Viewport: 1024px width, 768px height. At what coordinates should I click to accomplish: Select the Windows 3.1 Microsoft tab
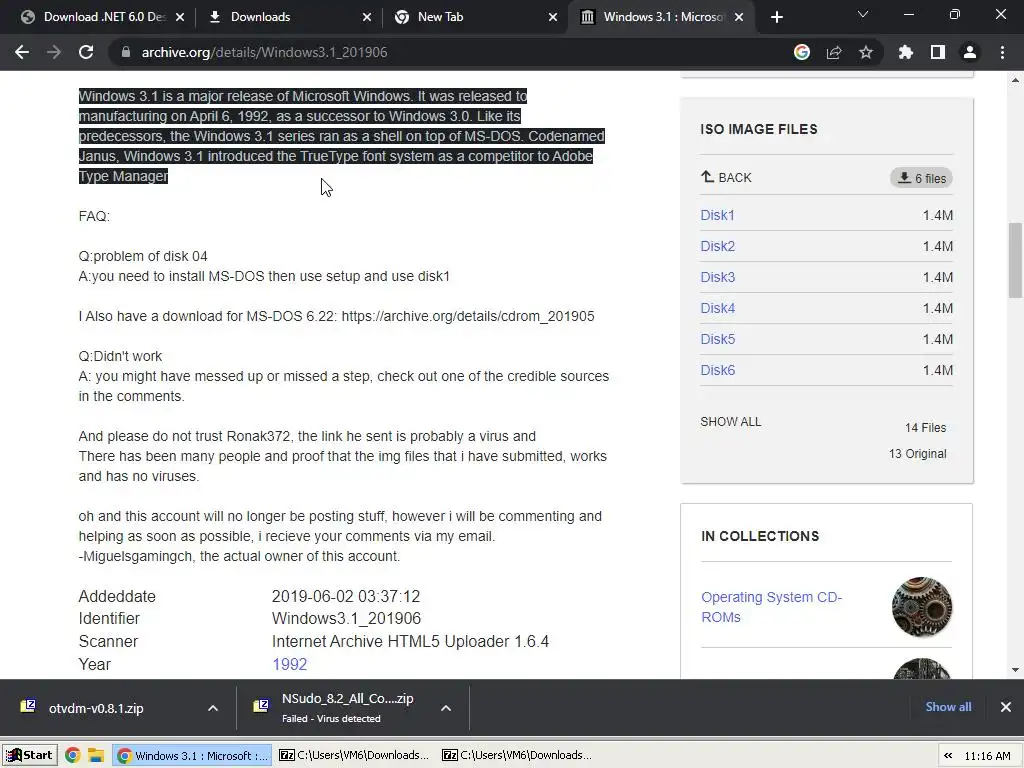[x=660, y=17]
